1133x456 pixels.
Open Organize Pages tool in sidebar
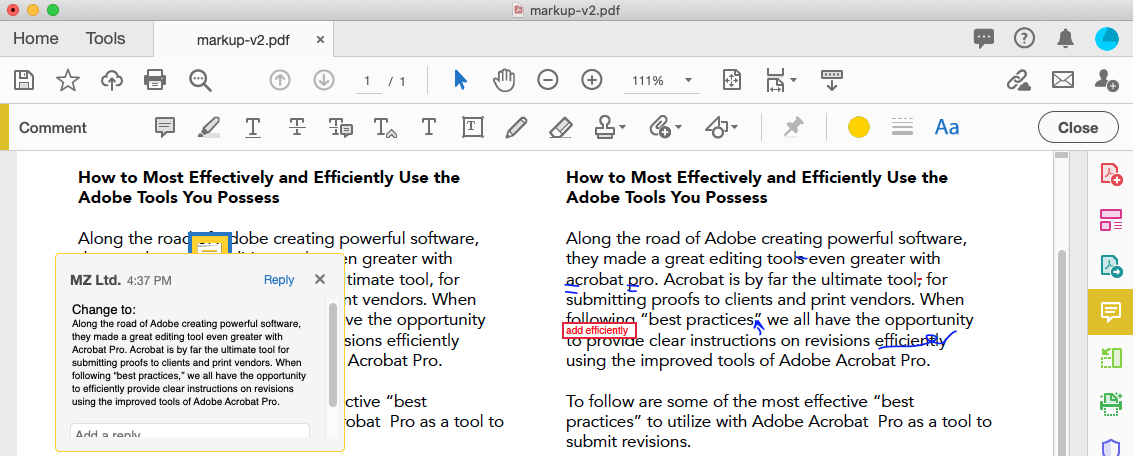point(1111,220)
